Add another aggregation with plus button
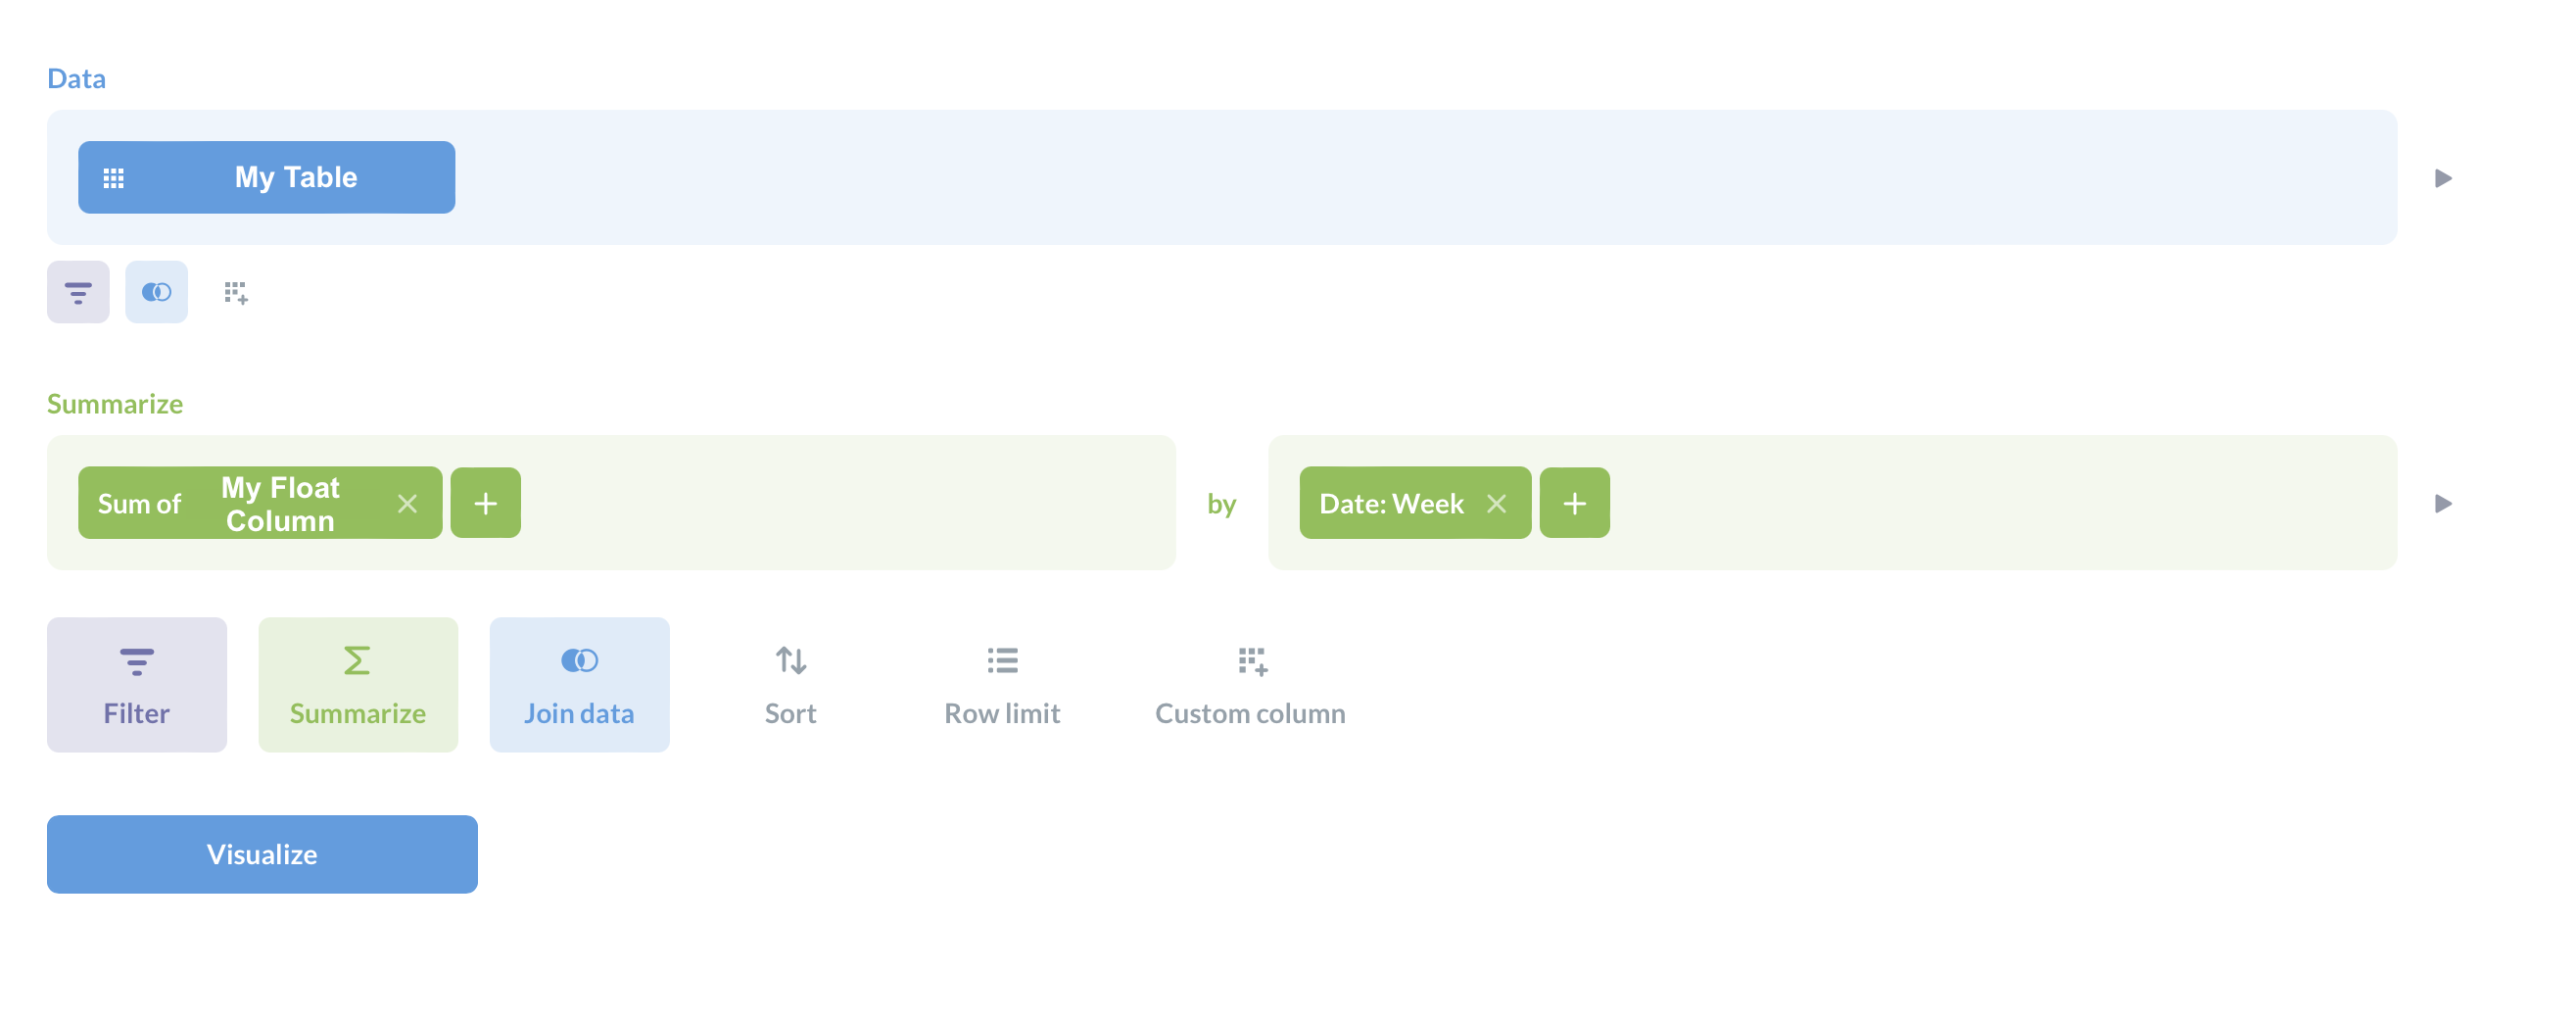Screen dimensions: 2576x1021 pyautogui.click(x=485, y=502)
